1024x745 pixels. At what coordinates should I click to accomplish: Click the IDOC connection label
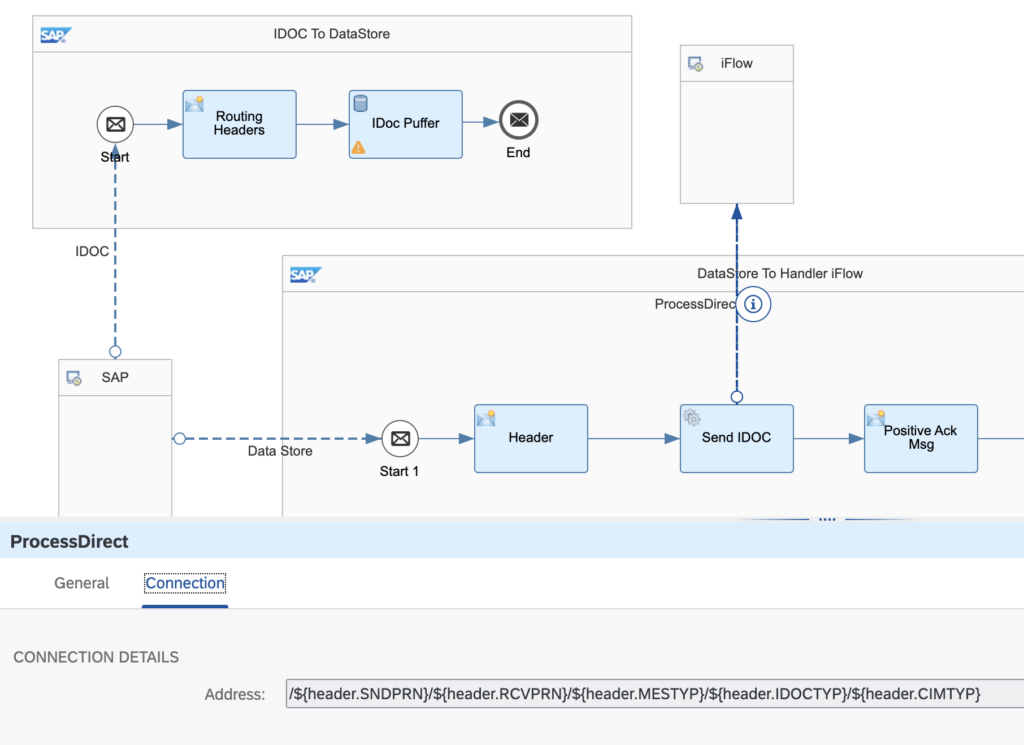pyautogui.click(x=92, y=251)
